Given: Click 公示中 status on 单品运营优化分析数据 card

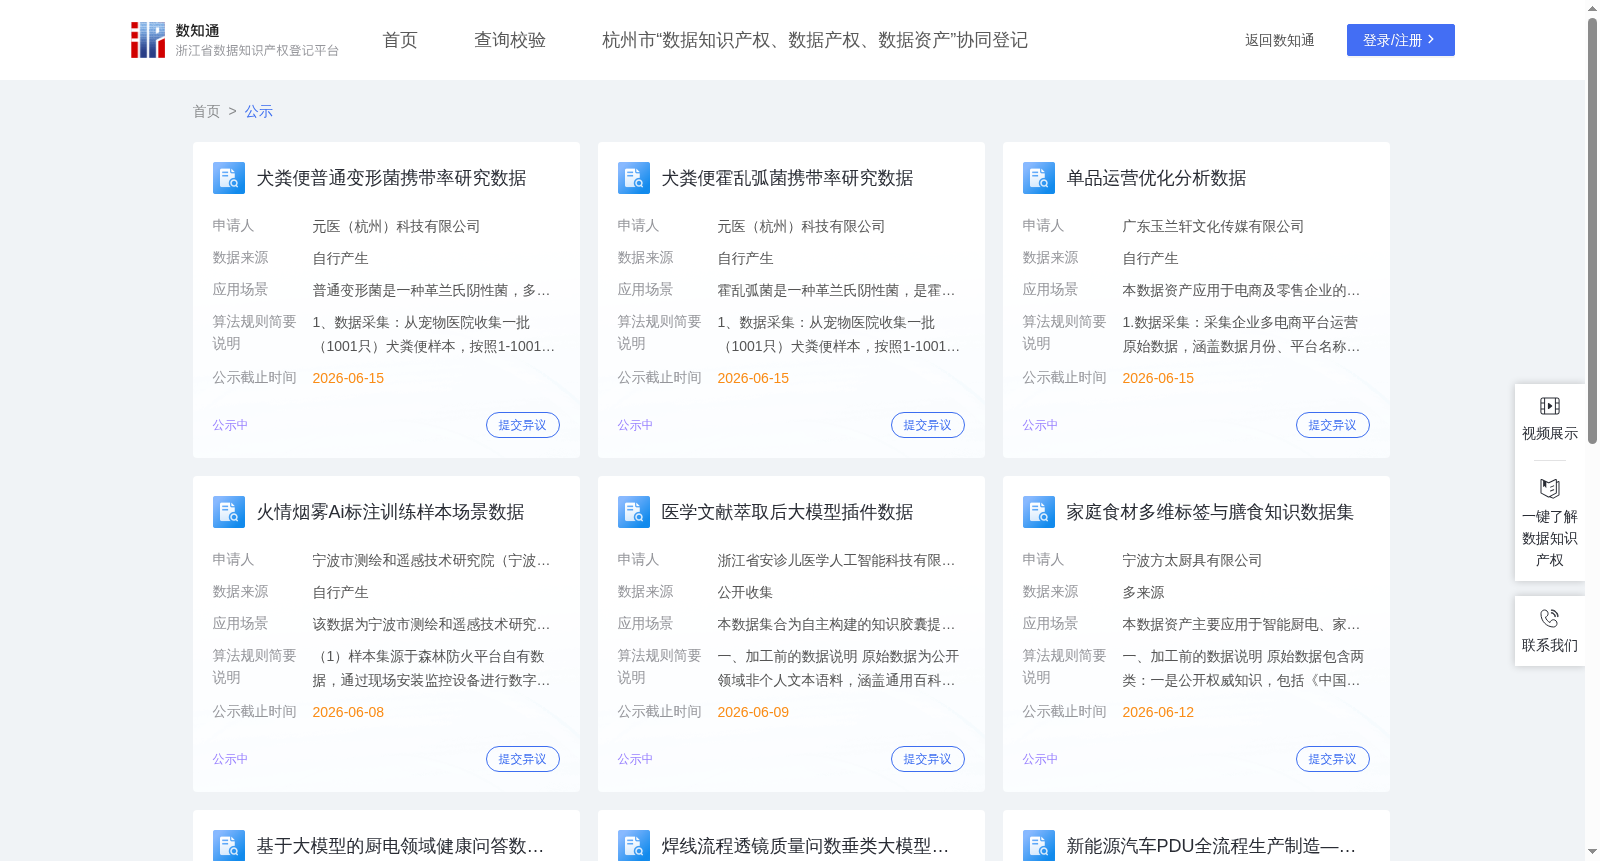Looking at the screenshot, I should (1040, 425).
